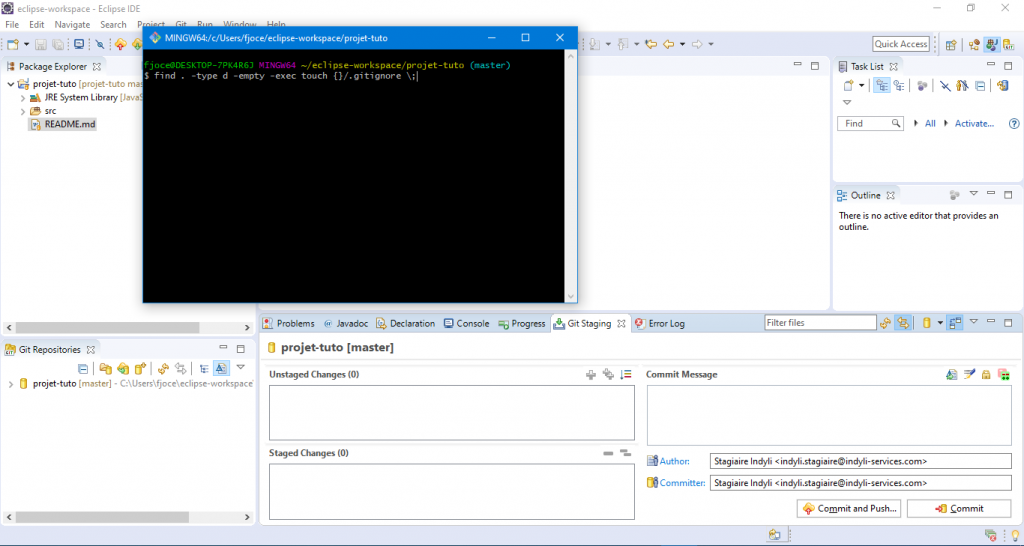Click the New Task icon in Task List
This screenshot has height=546, width=1024.
849,86
